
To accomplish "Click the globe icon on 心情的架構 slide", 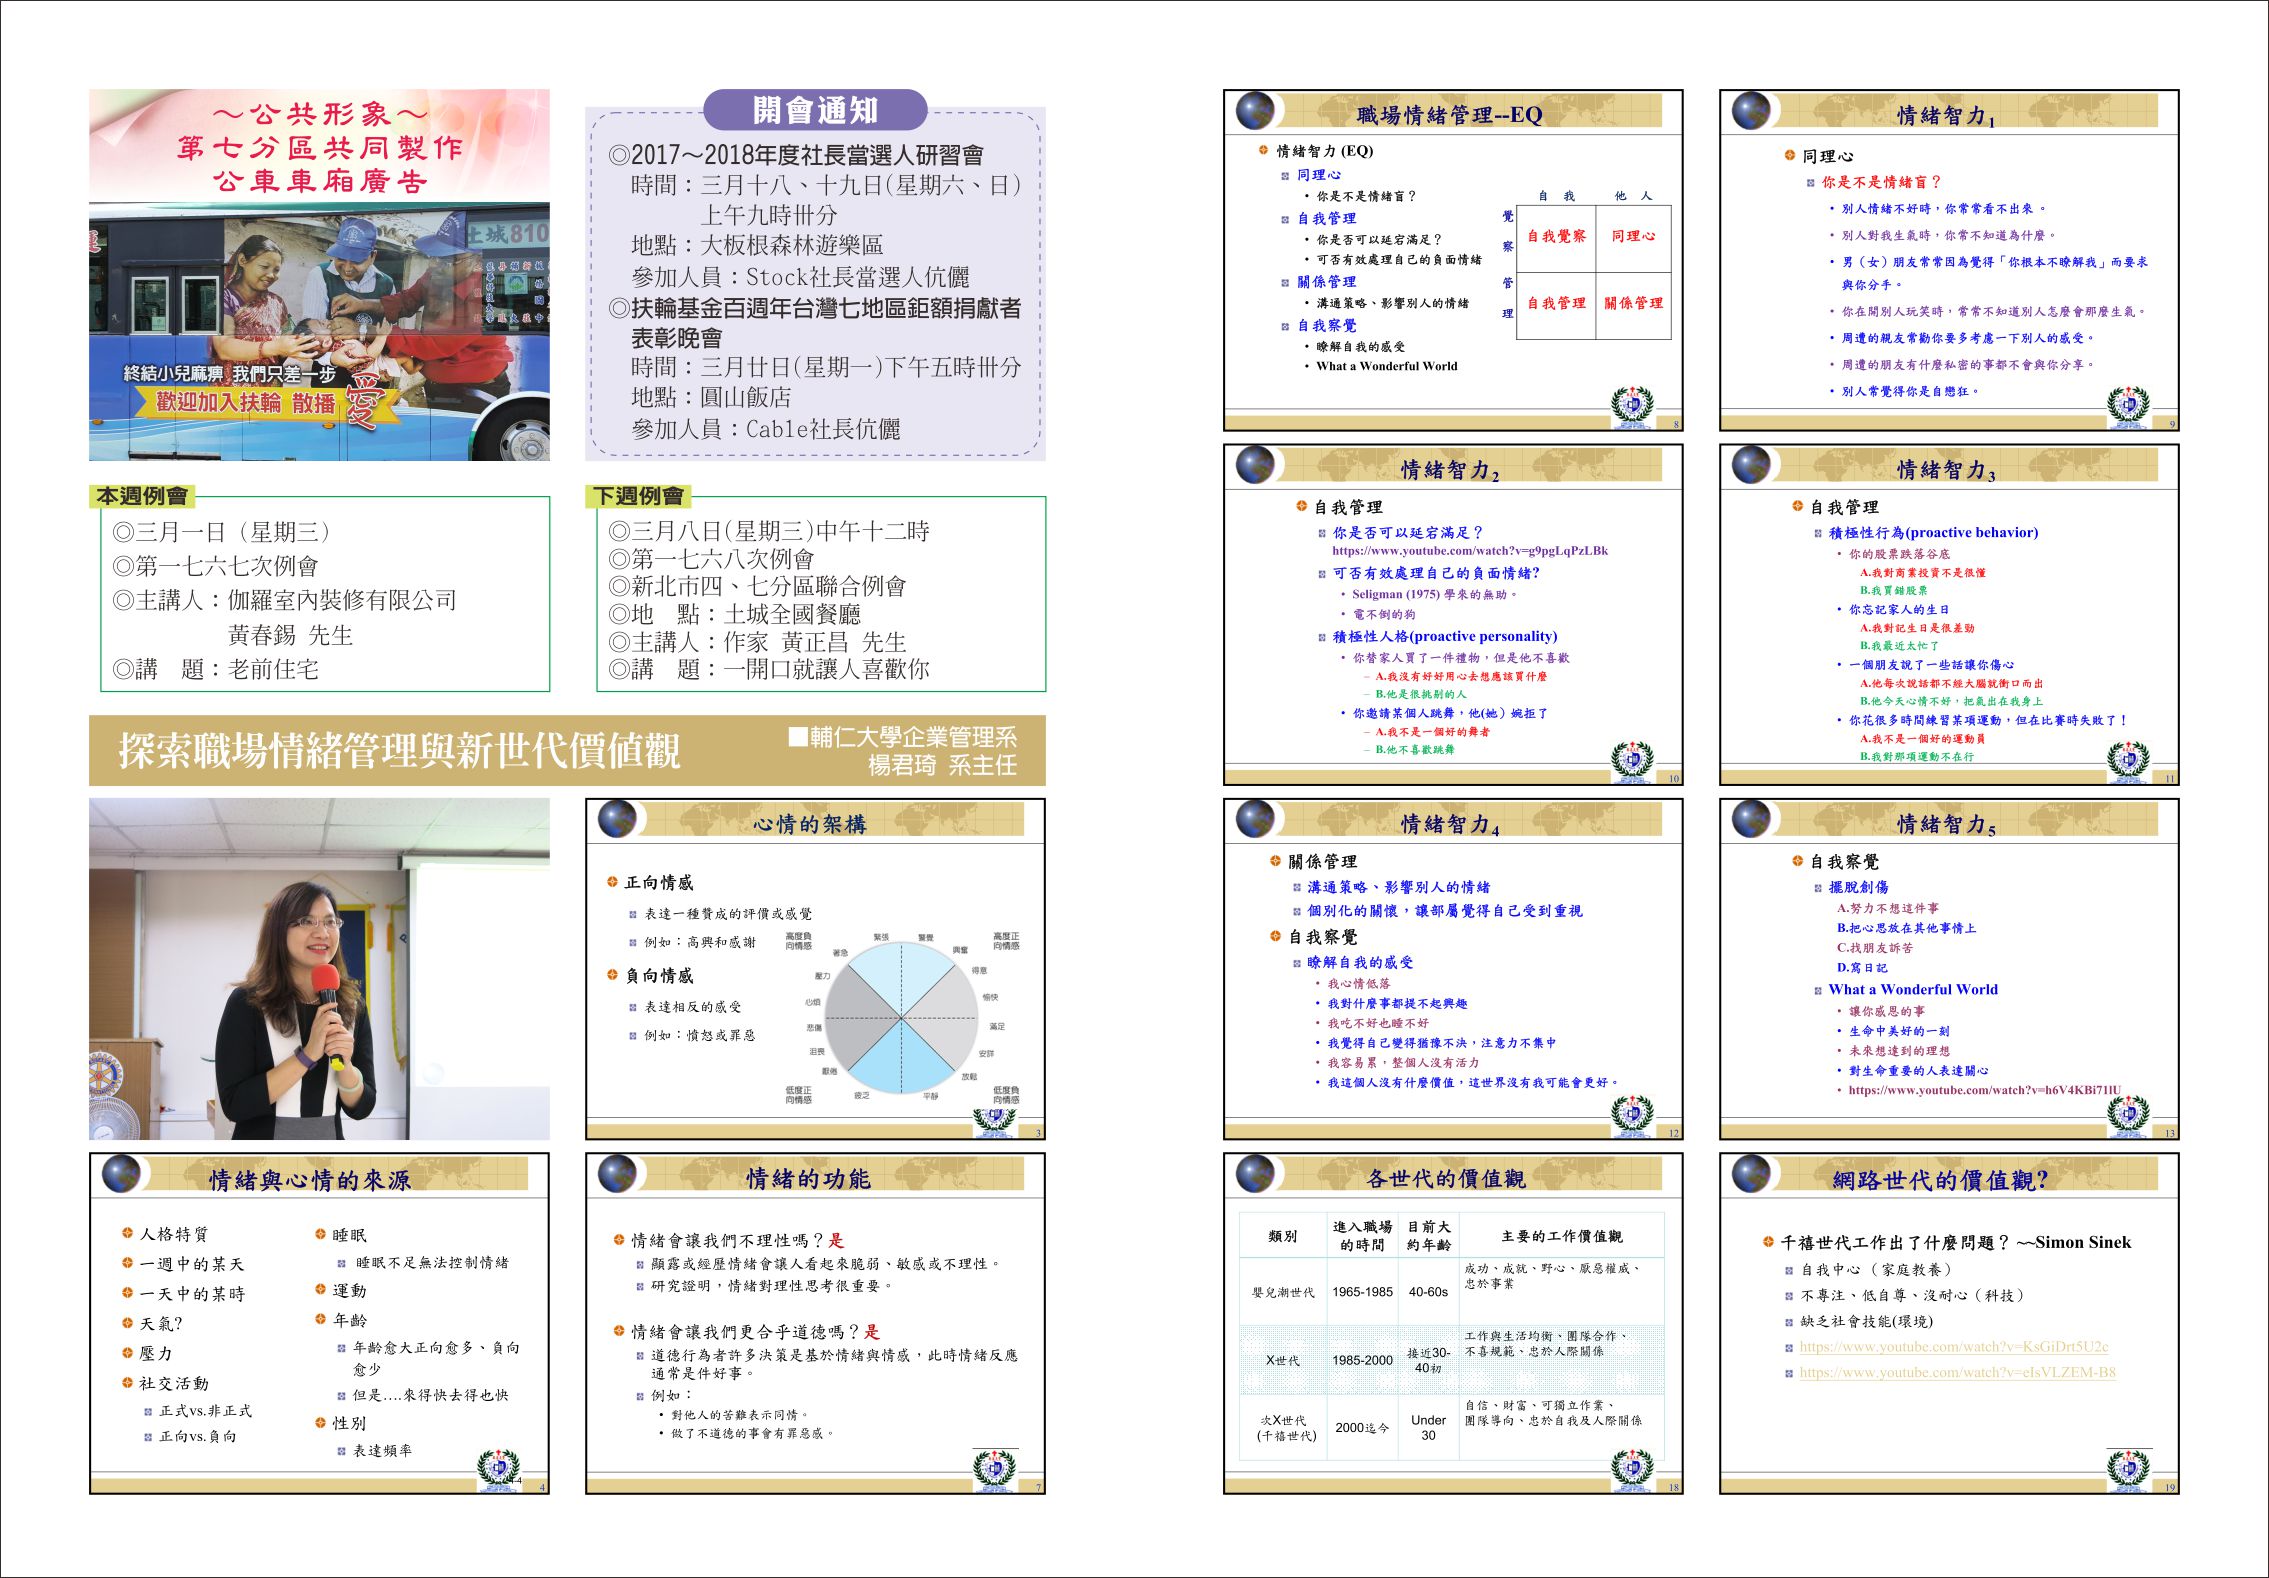I will coord(617,819).
